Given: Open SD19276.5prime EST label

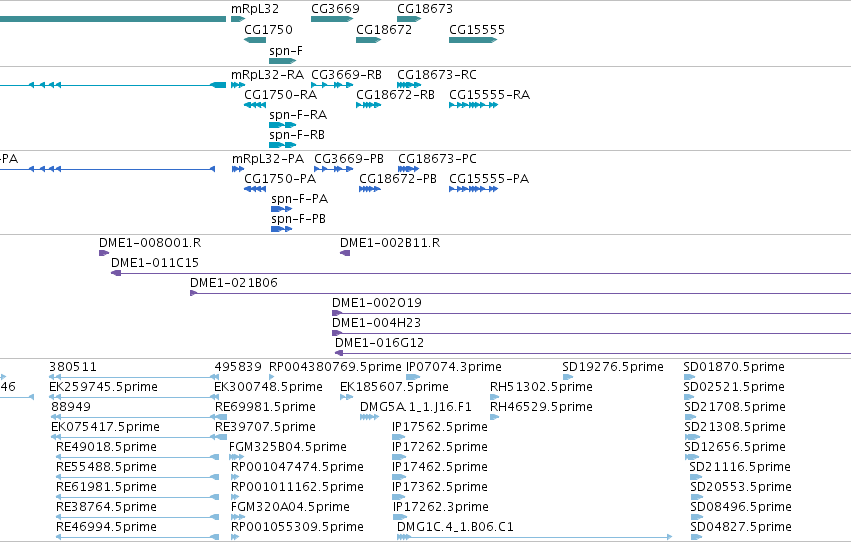Looking at the screenshot, I should 613,367.
